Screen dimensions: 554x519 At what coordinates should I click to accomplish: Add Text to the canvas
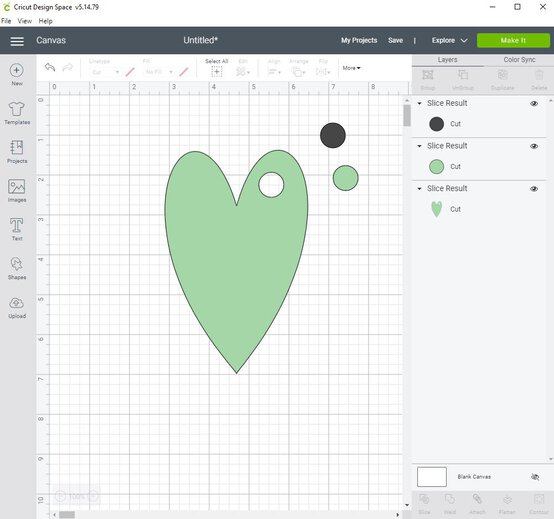point(17,229)
